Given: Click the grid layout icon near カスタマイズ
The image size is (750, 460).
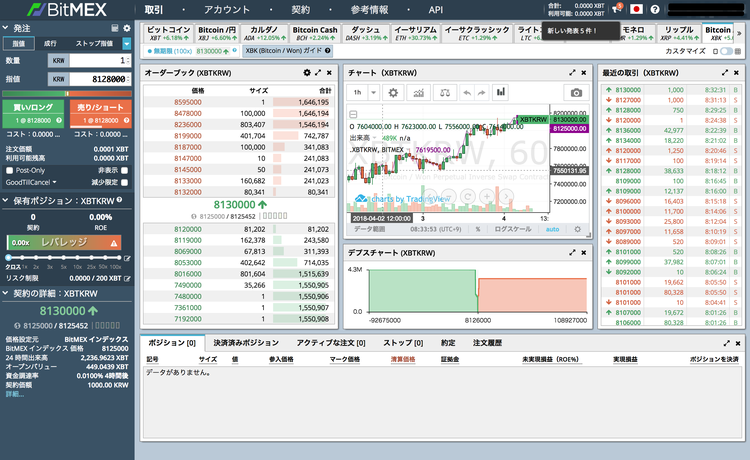Looking at the screenshot, I should (738, 51).
